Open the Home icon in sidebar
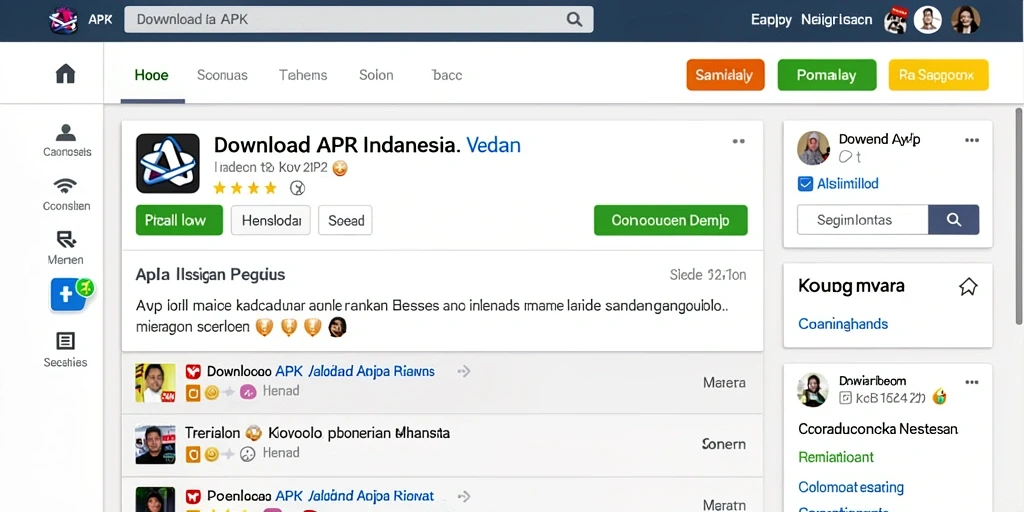 tap(65, 74)
